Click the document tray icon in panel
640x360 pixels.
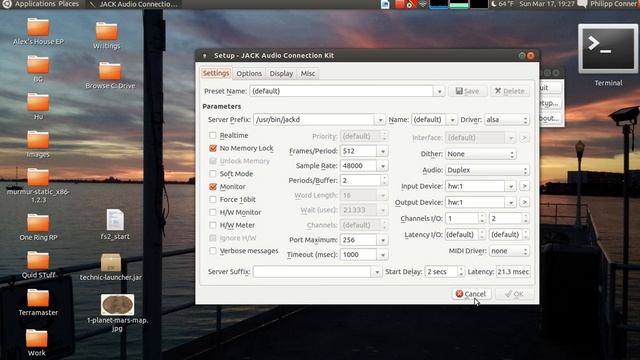pyautogui.click(x=385, y=4)
